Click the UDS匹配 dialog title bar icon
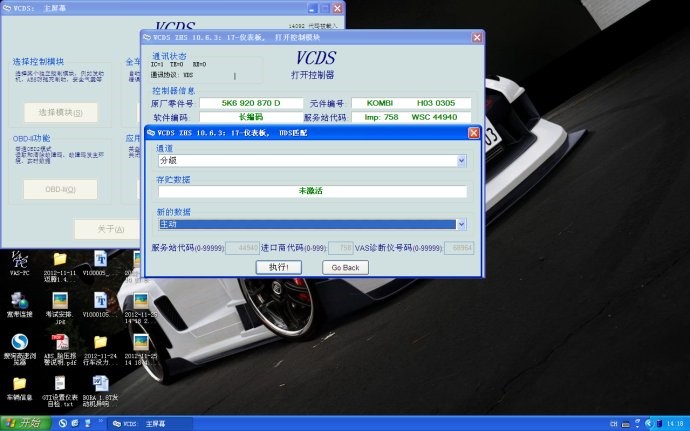Screen dimensions: 690x431 (x=151, y=133)
